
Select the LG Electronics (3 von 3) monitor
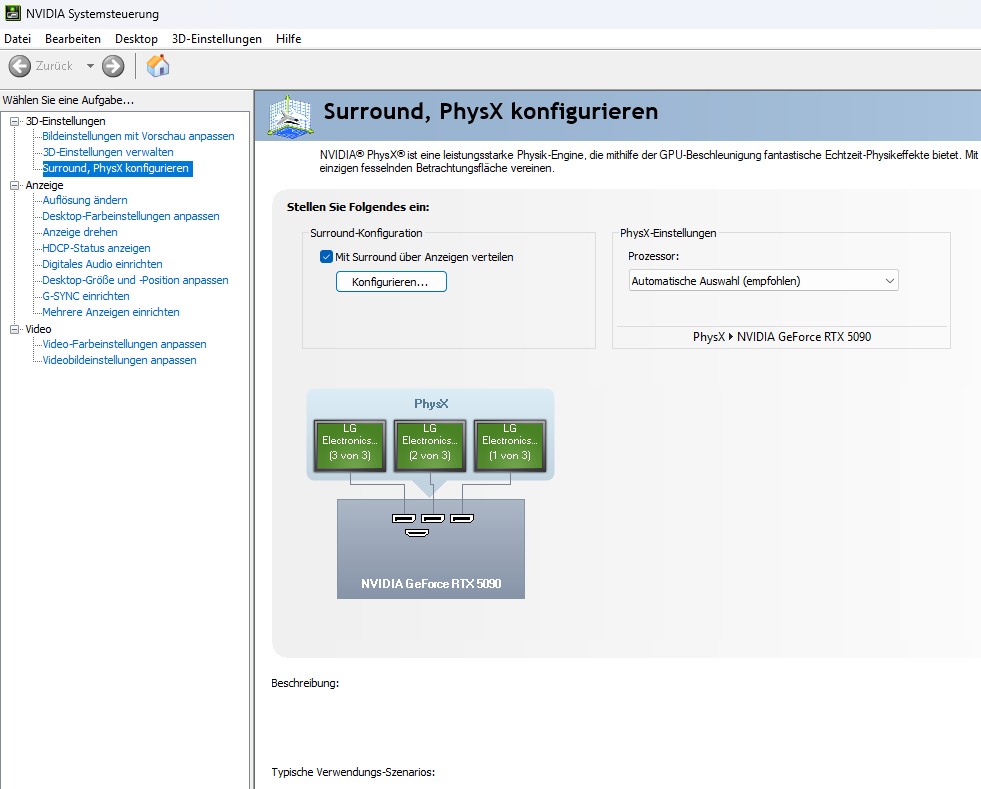click(350, 445)
